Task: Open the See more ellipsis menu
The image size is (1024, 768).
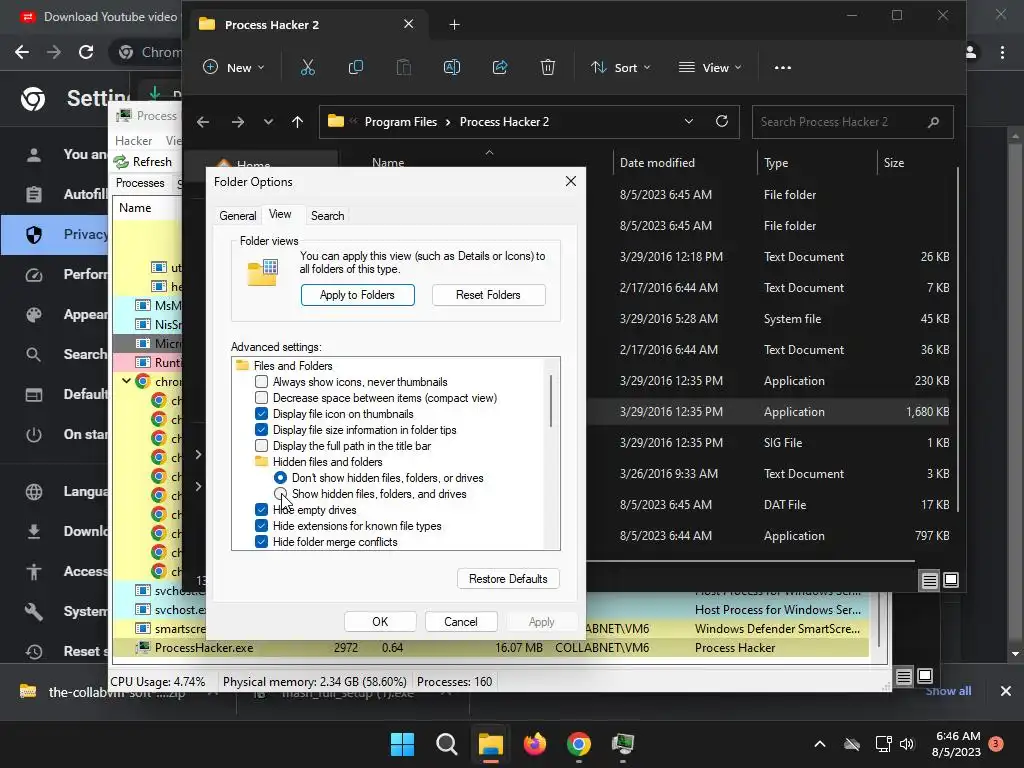Action: point(782,67)
